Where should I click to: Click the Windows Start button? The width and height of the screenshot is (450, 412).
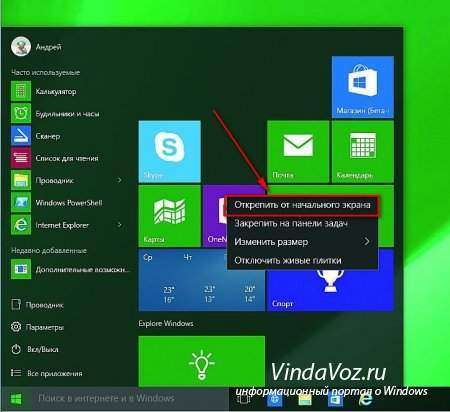click(x=16, y=399)
